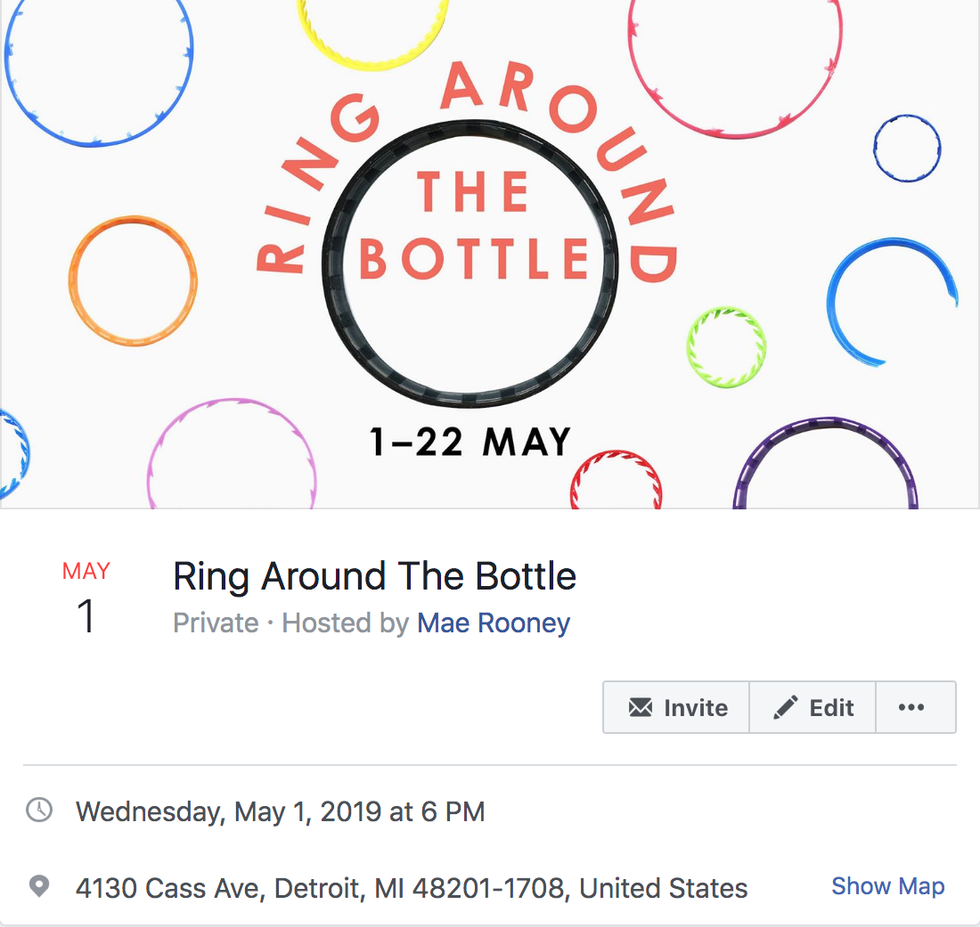Click the envelope icon on the Invite button
Screen dimensions: 980x927
641,707
